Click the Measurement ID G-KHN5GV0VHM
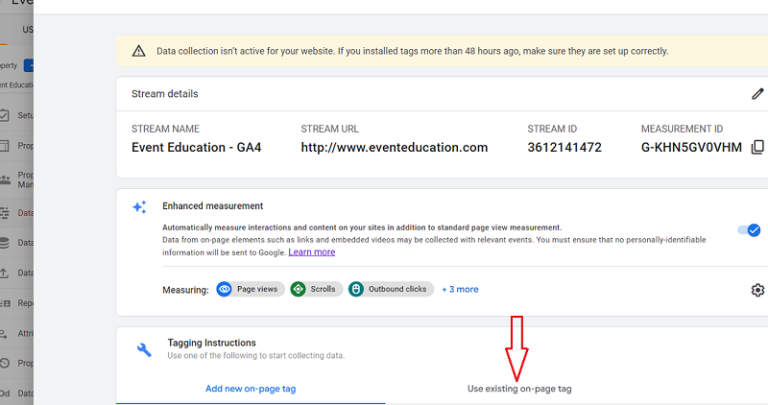The height and width of the screenshot is (405, 768). click(x=691, y=147)
